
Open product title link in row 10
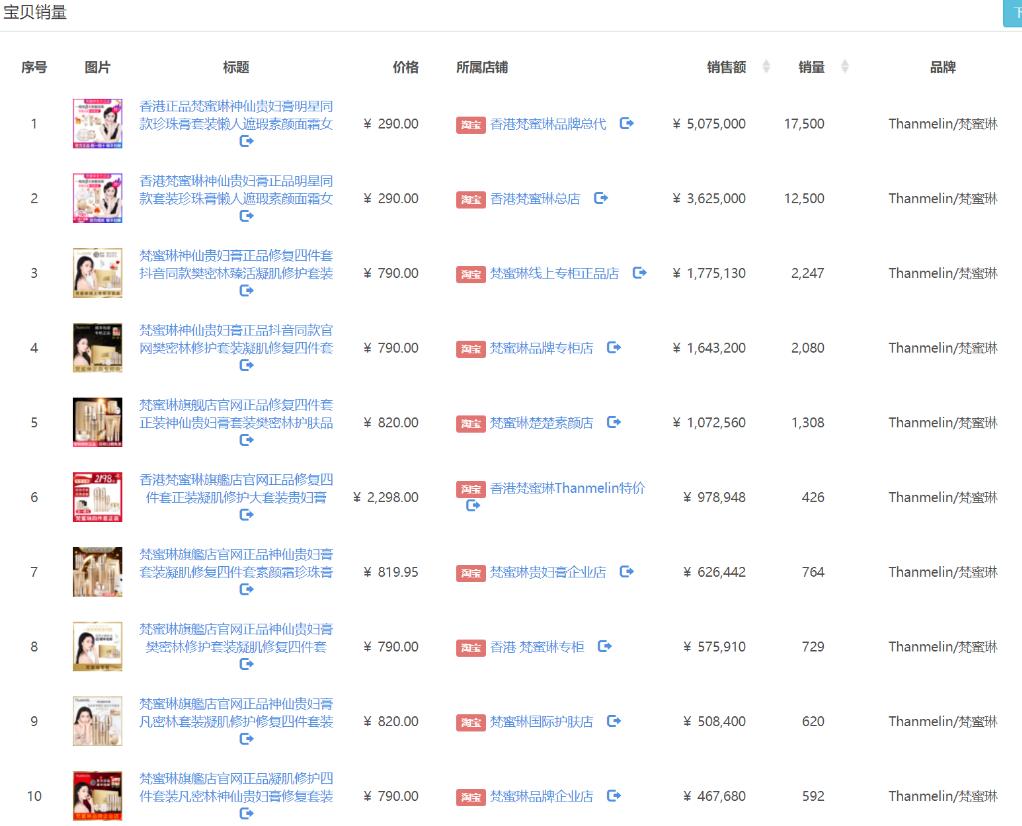[236, 787]
